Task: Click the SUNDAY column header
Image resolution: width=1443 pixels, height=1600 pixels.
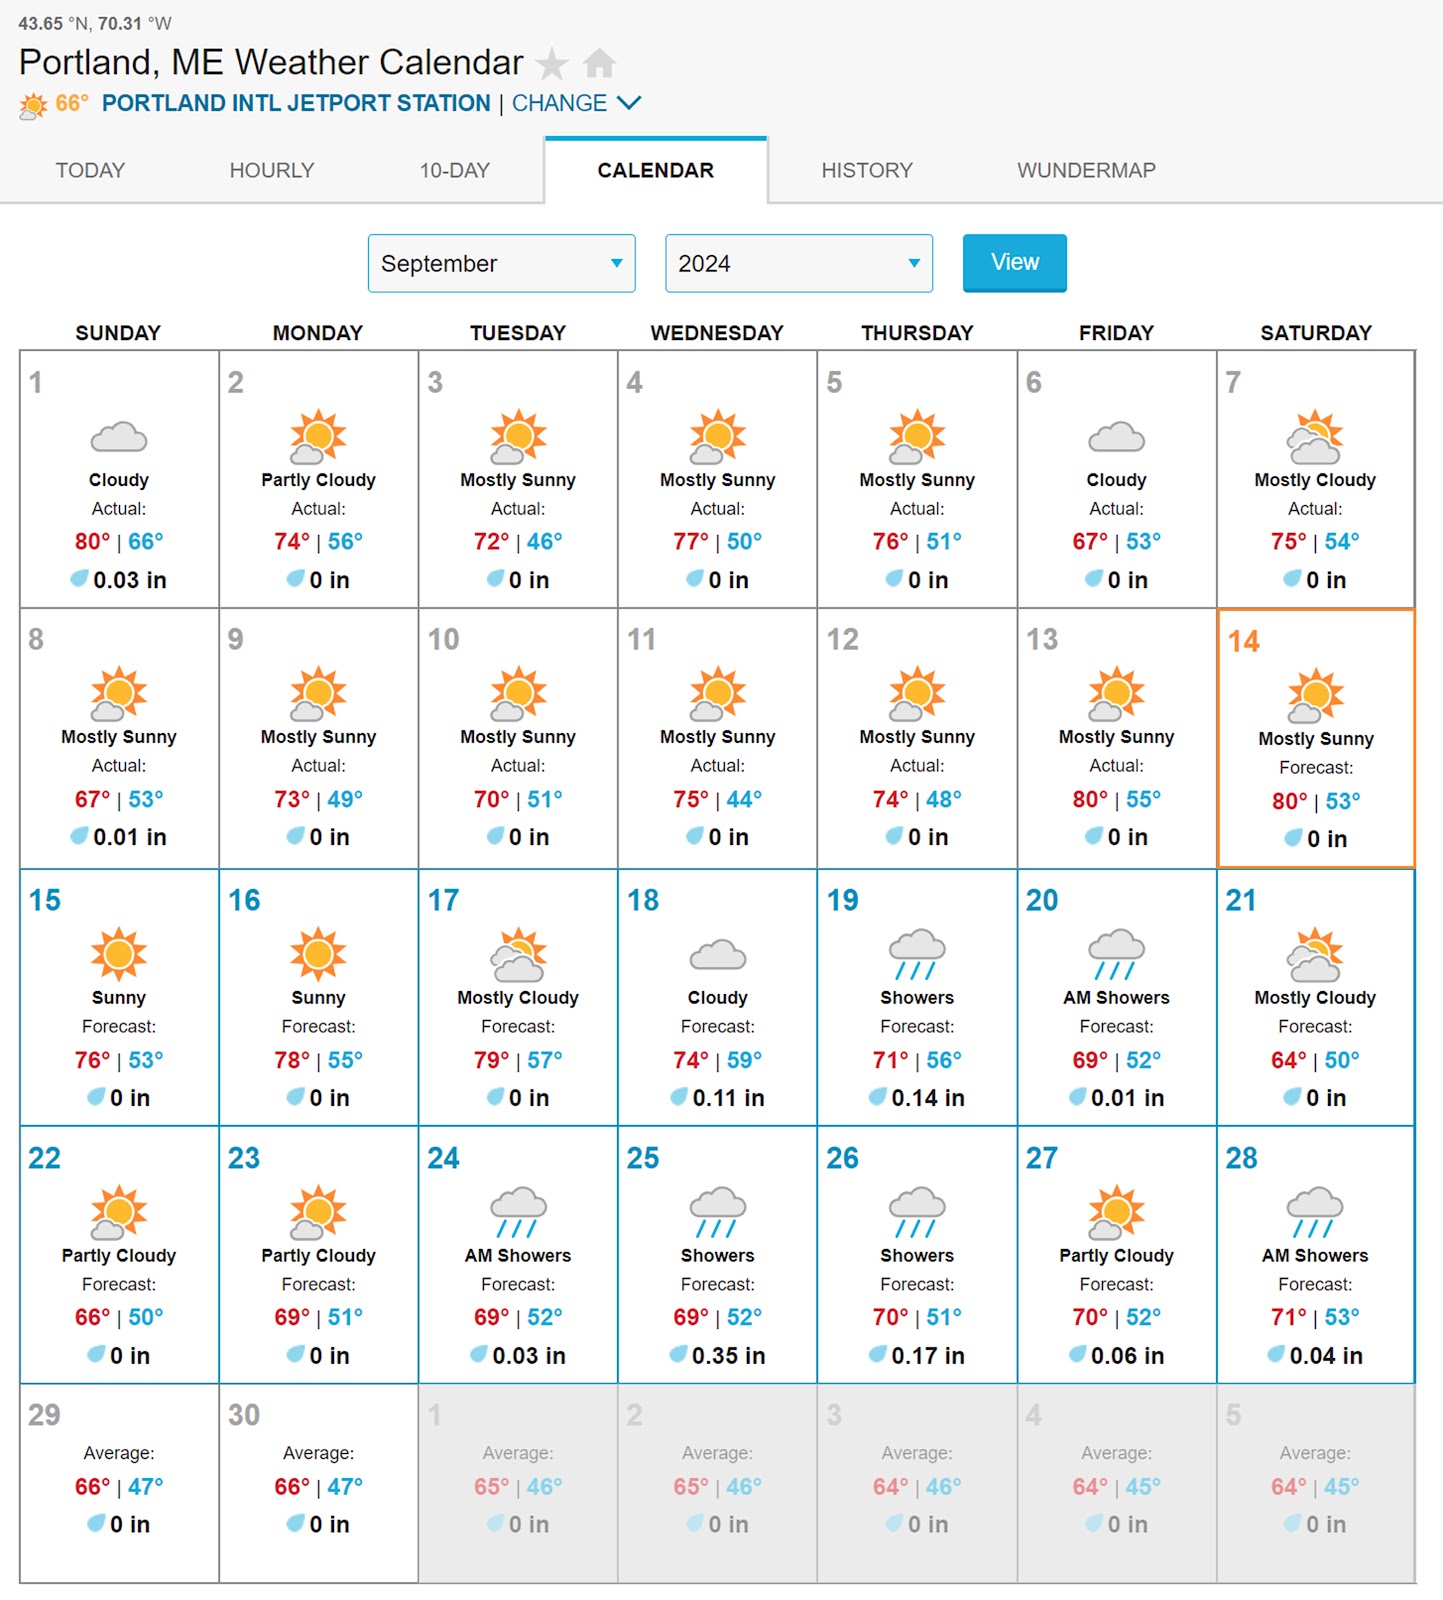Action: (118, 333)
